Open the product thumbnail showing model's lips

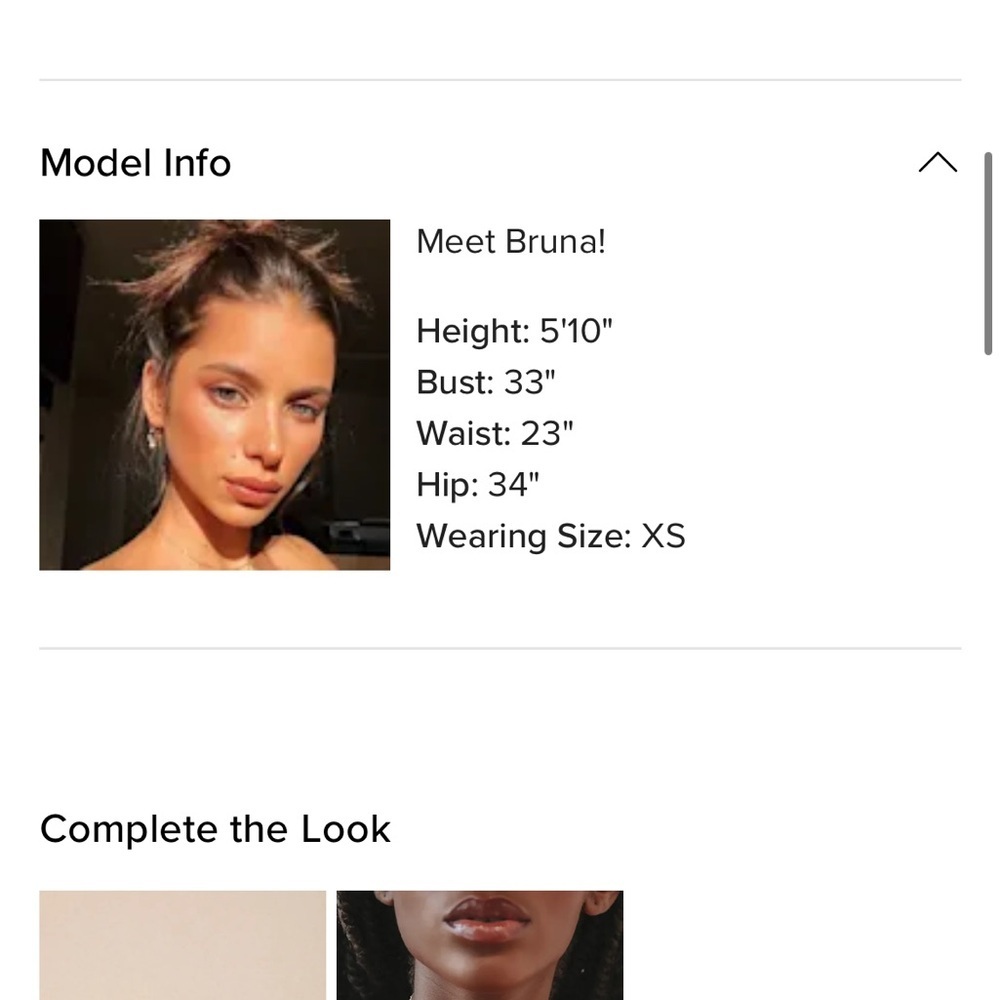(x=480, y=945)
